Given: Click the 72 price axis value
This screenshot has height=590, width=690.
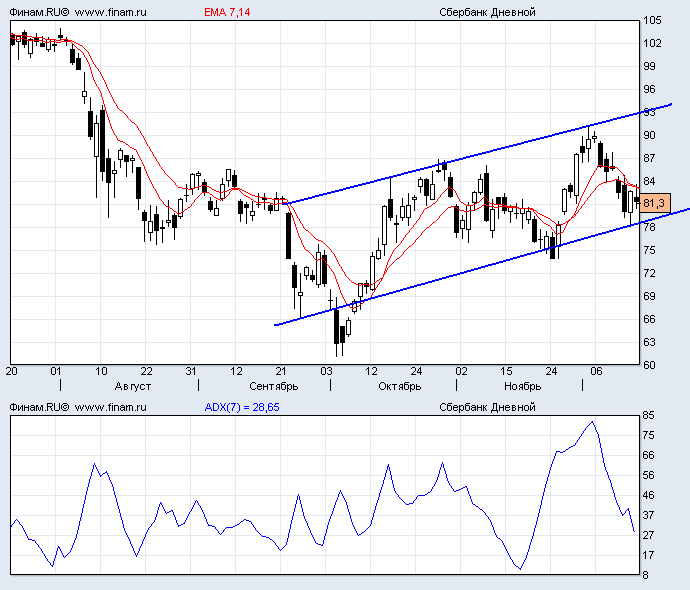Looking at the screenshot, I should click(x=649, y=273).
